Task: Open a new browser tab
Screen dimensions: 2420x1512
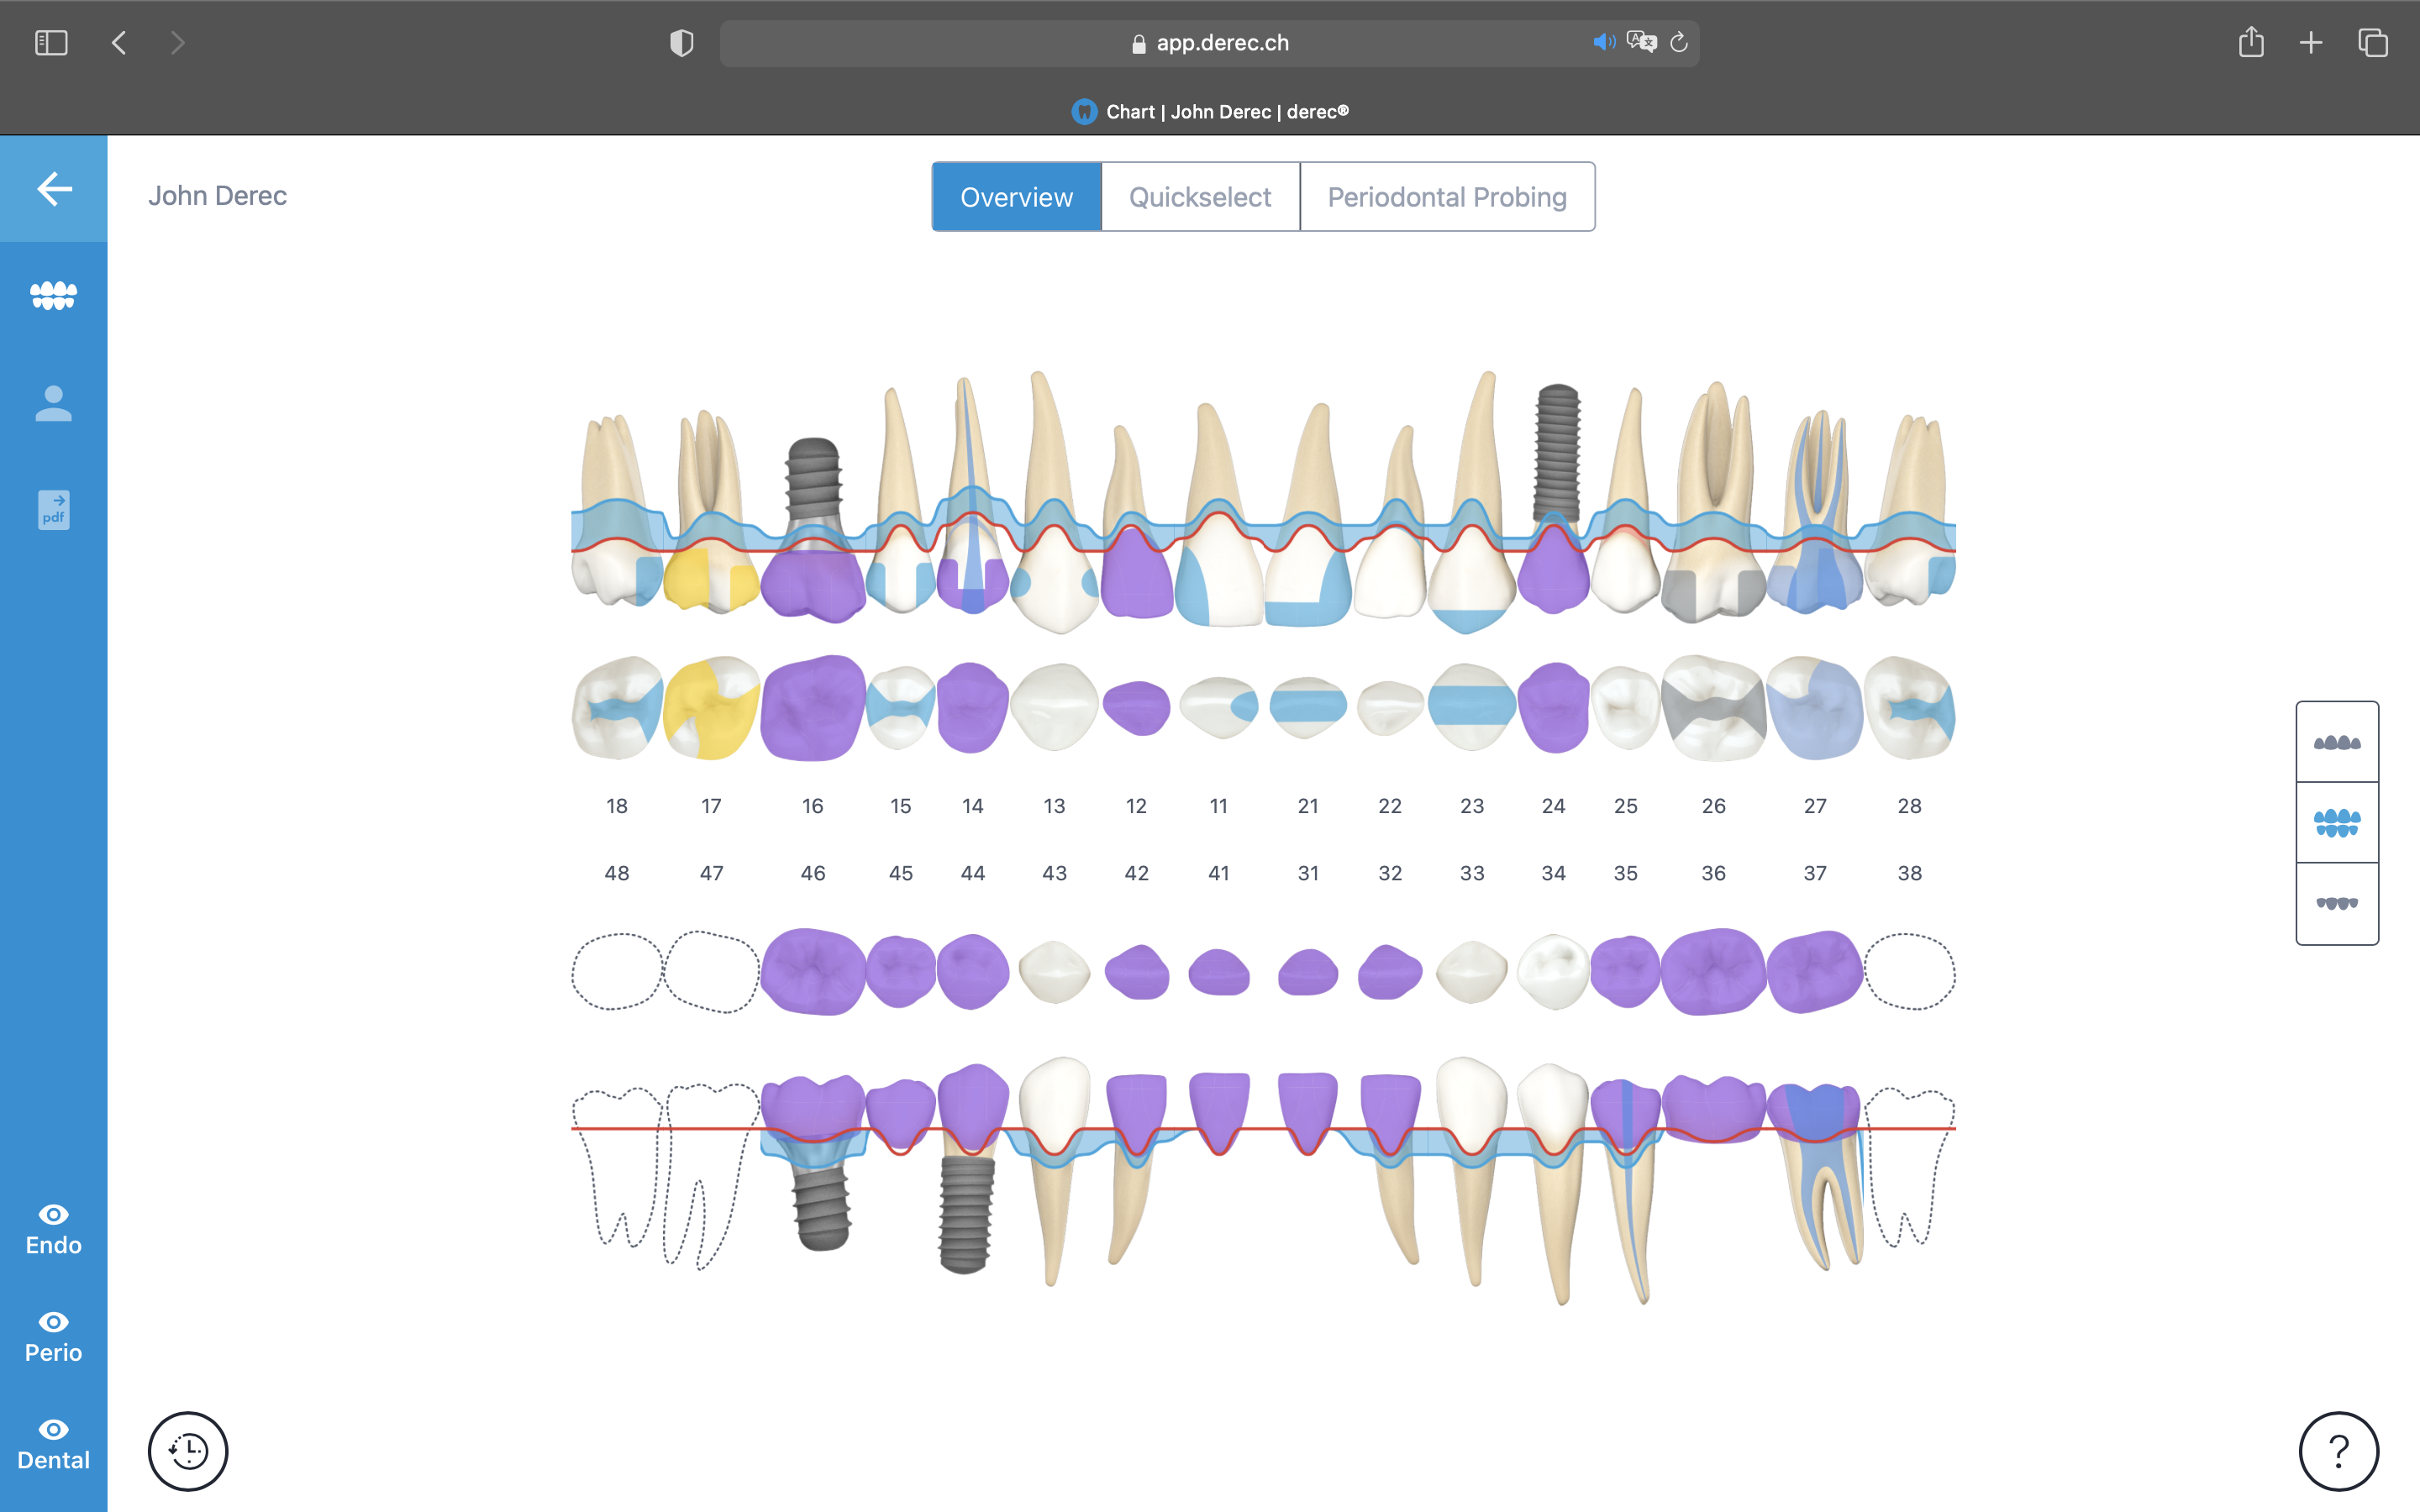Action: point(2311,42)
